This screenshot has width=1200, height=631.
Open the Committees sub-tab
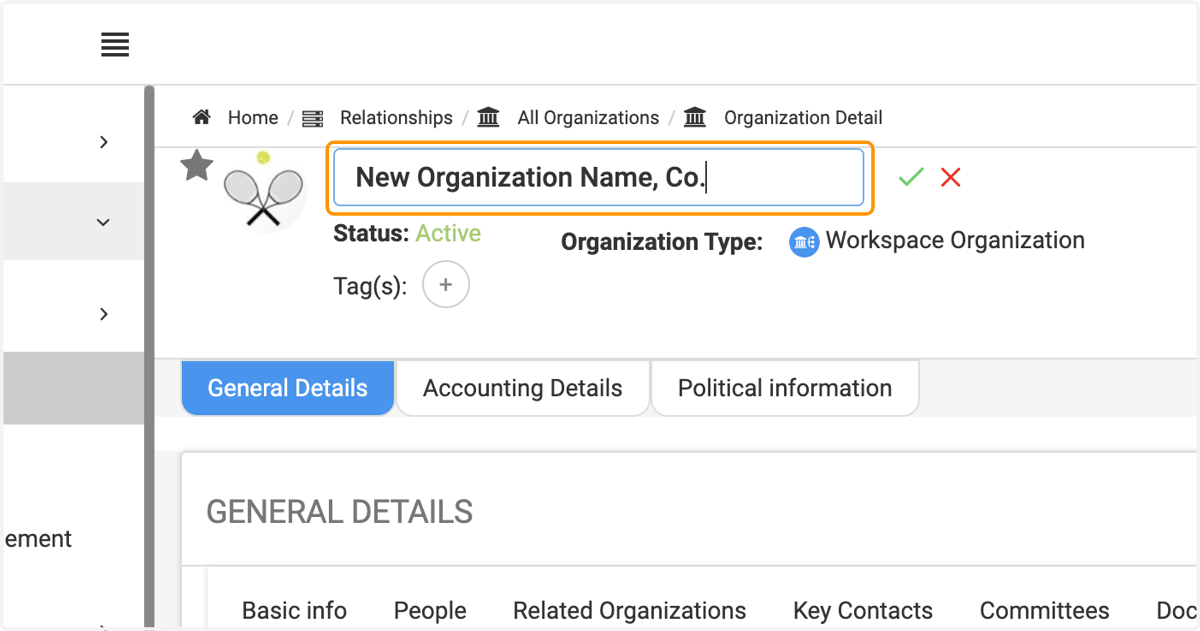point(1045,611)
